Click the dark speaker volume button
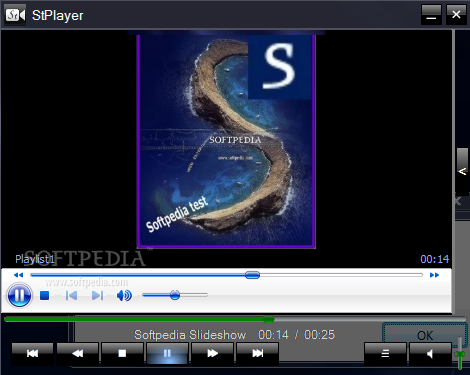The image size is (470, 375). point(430,353)
